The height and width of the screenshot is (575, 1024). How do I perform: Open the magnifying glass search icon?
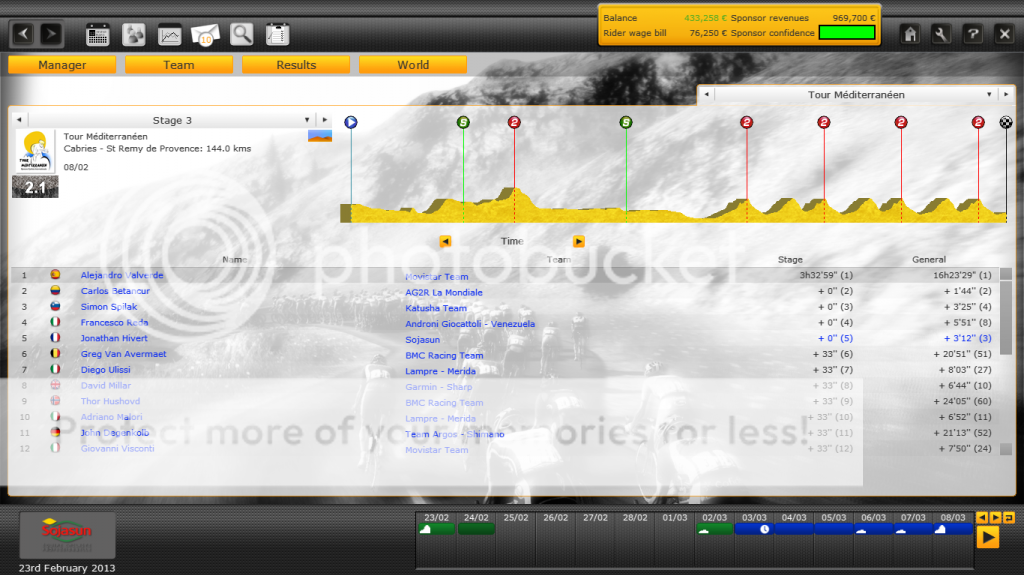pos(242,35)
